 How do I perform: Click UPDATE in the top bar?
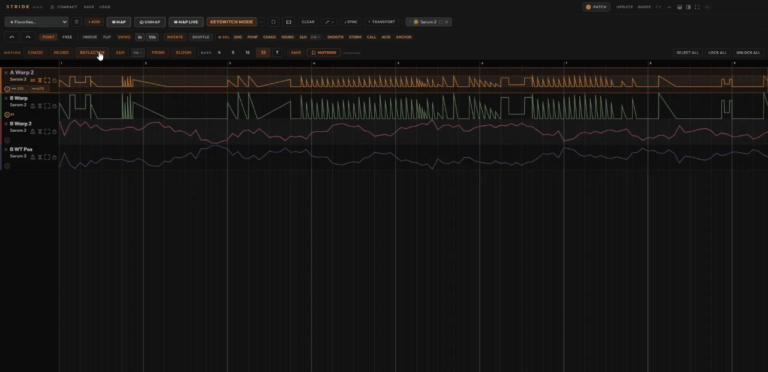click(x=624, y=7)
